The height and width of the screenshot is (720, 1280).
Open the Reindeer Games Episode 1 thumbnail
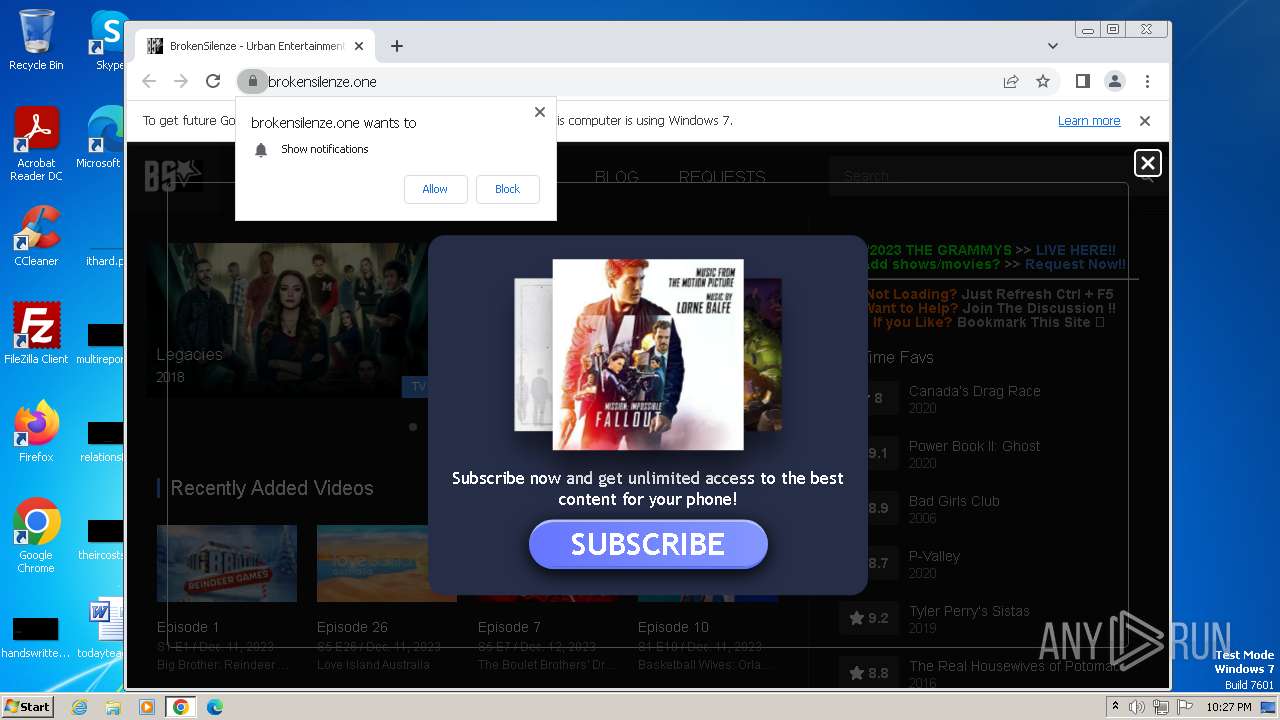227,563
